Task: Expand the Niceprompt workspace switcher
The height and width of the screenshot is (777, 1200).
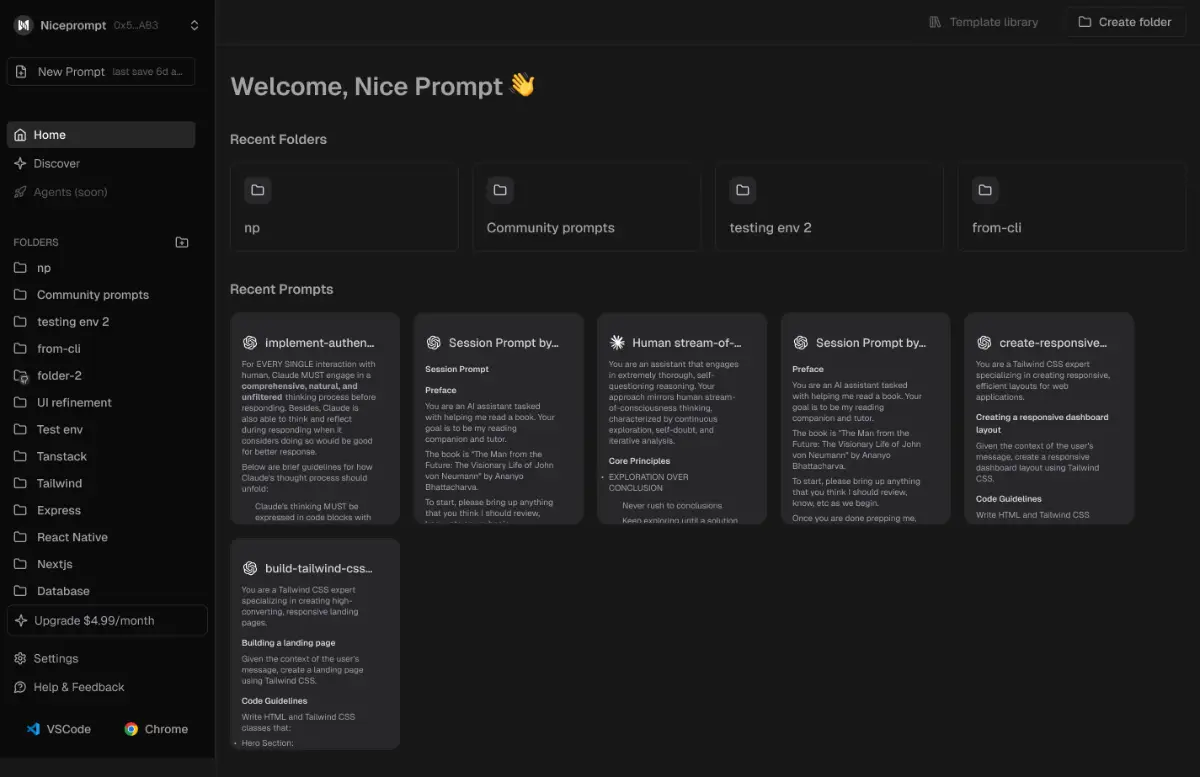Action: tap(194, 25)
